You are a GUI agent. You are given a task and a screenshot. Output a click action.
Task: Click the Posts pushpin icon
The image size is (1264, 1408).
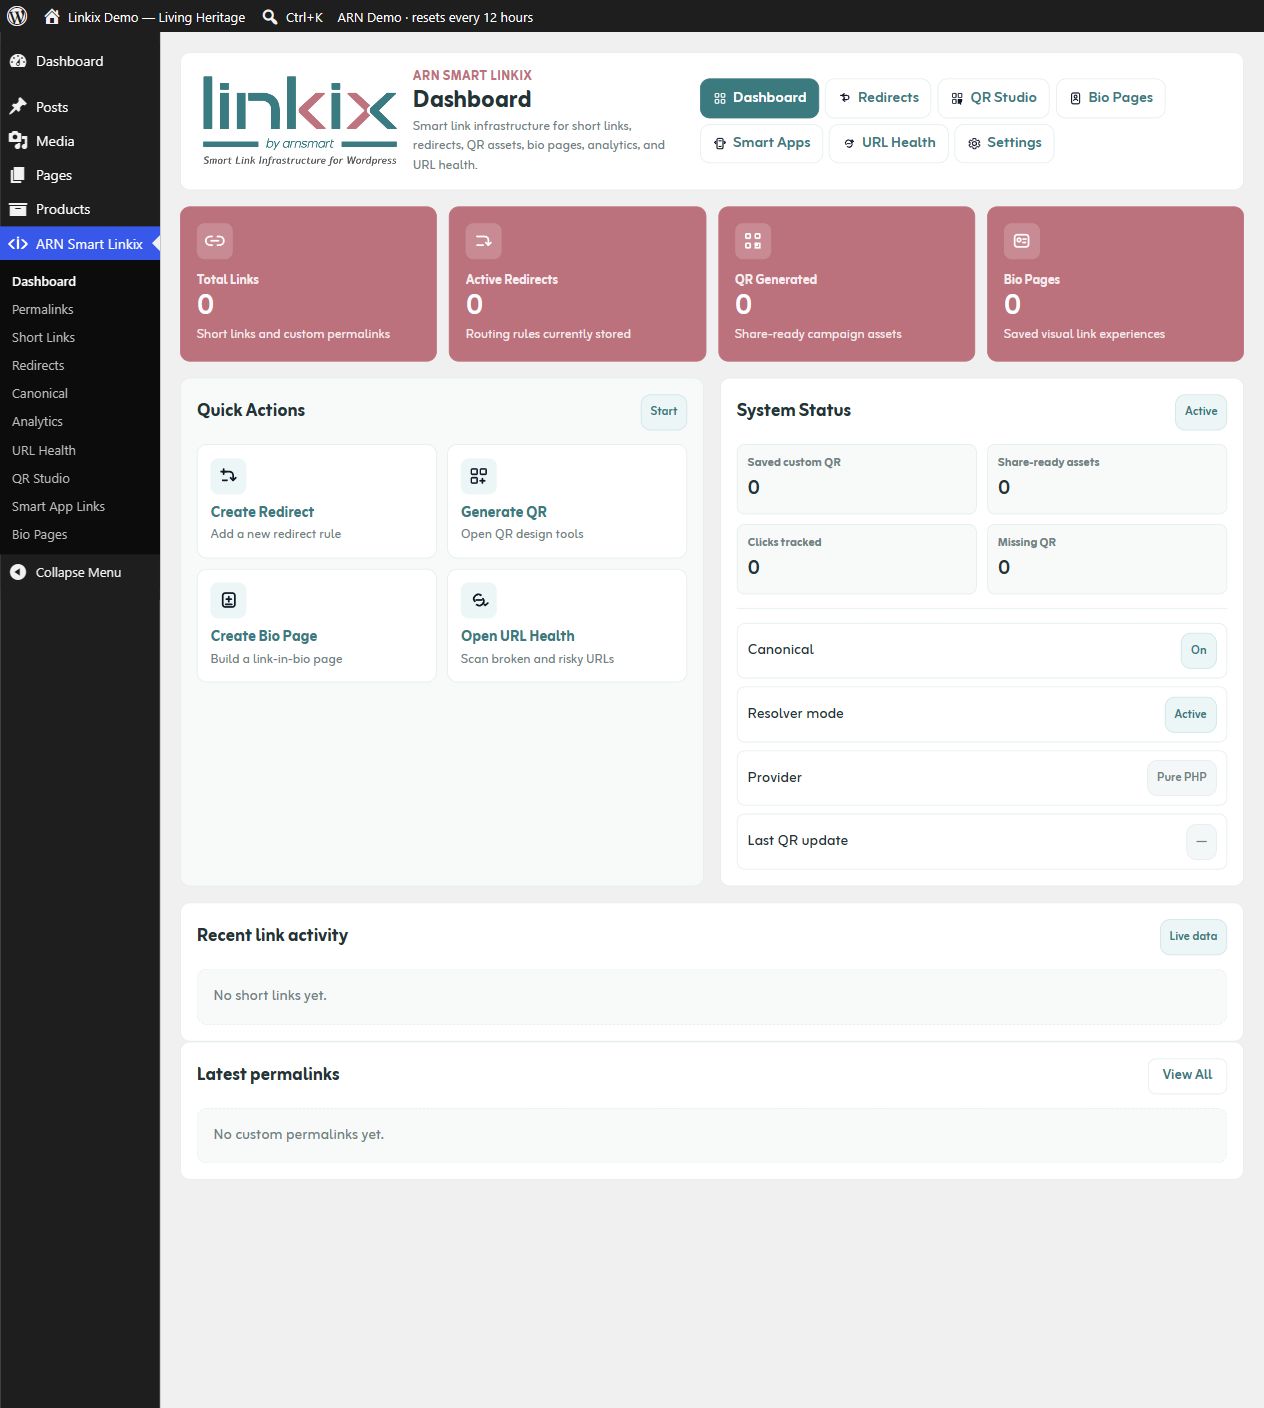click(x=18, y=107)
